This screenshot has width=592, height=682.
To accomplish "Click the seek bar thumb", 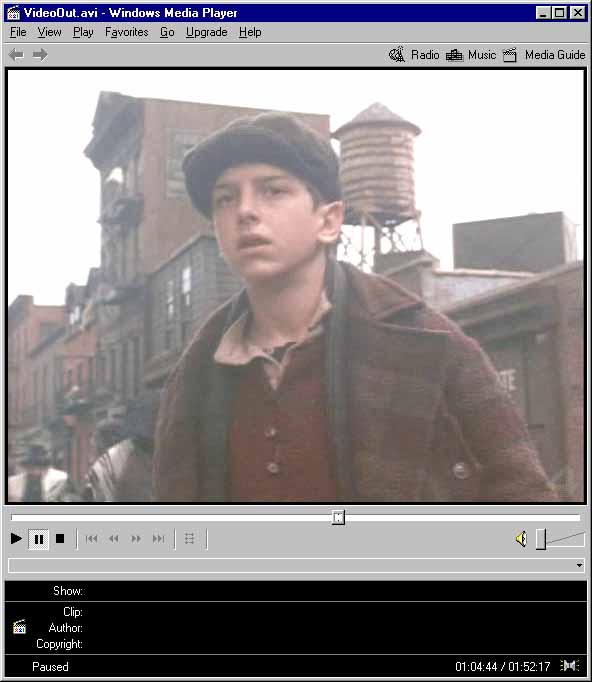I will click(x=338, y=518).
